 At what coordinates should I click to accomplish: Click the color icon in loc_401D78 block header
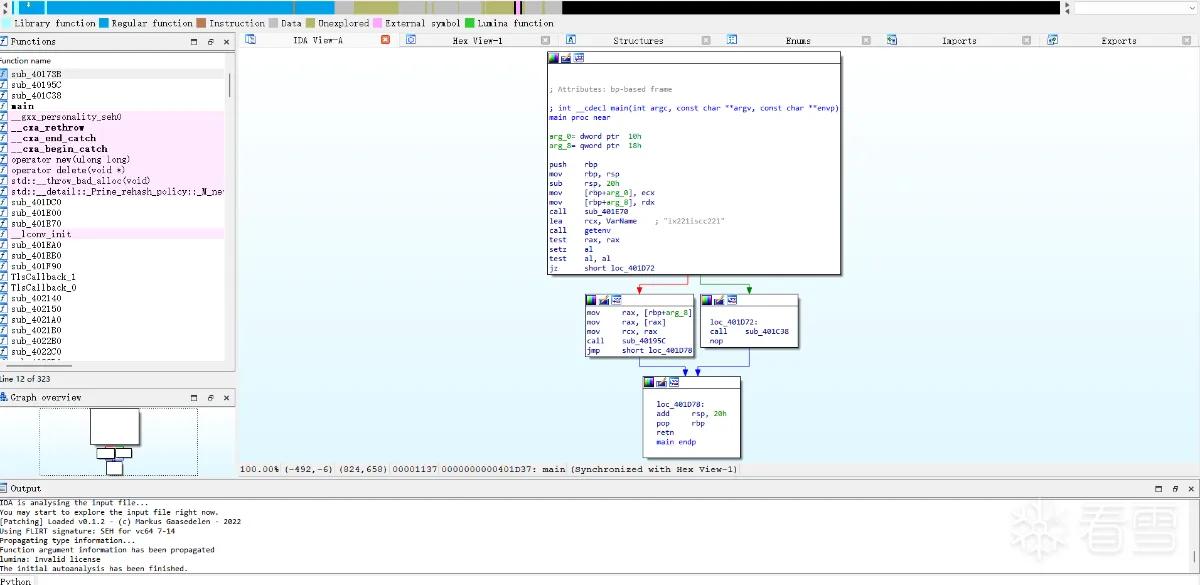(x=649, y=382)
